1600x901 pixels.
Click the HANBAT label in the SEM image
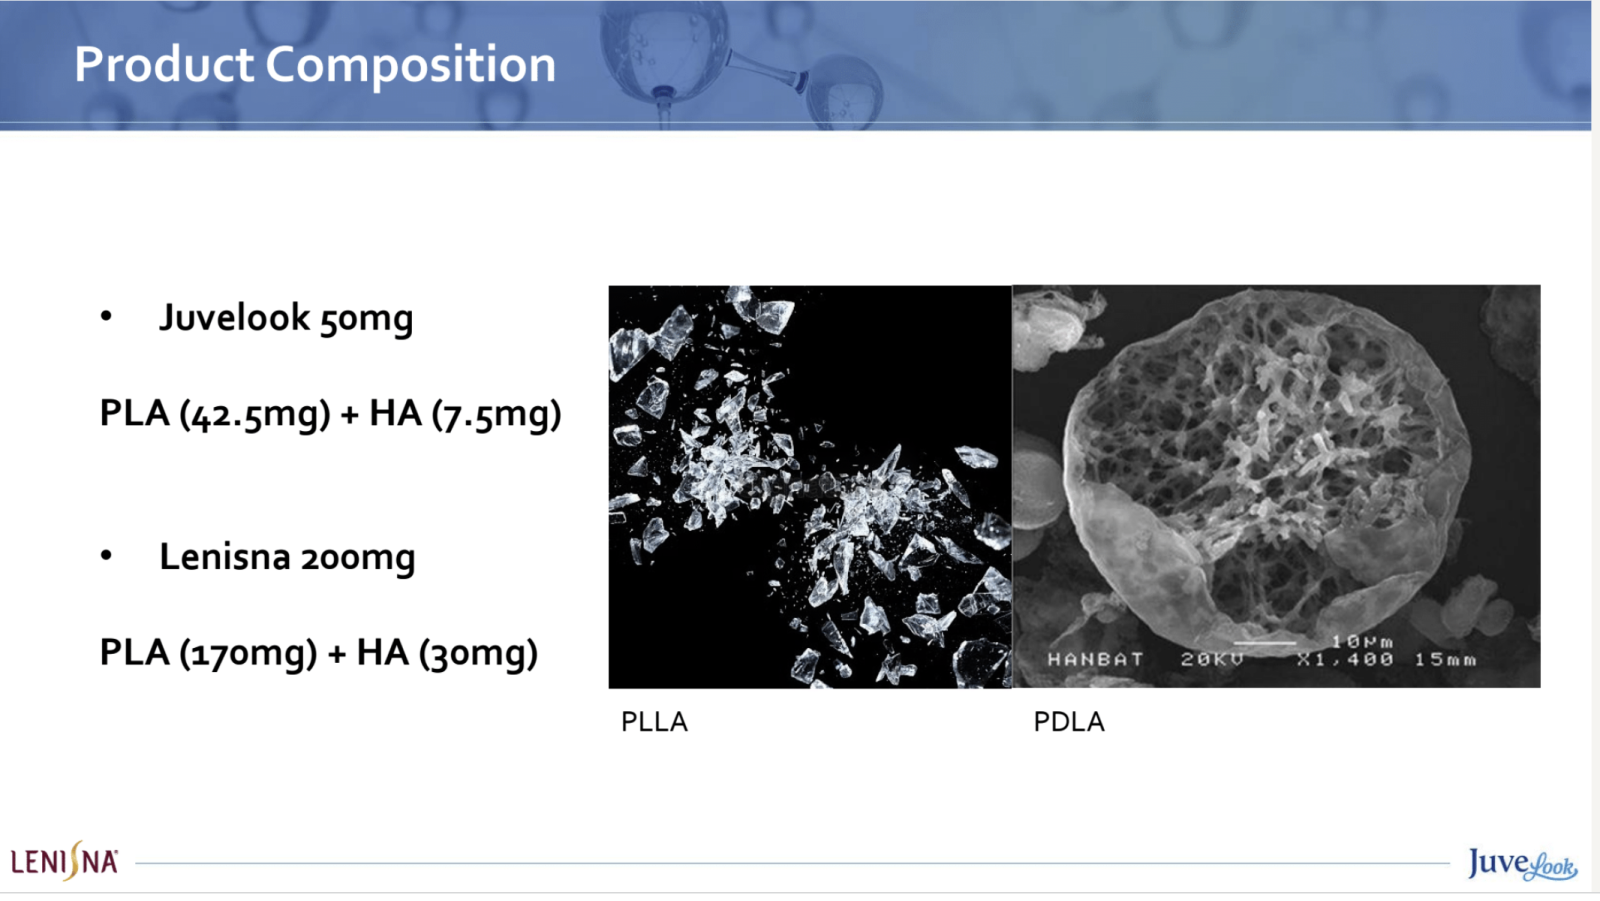point(1095,660)
